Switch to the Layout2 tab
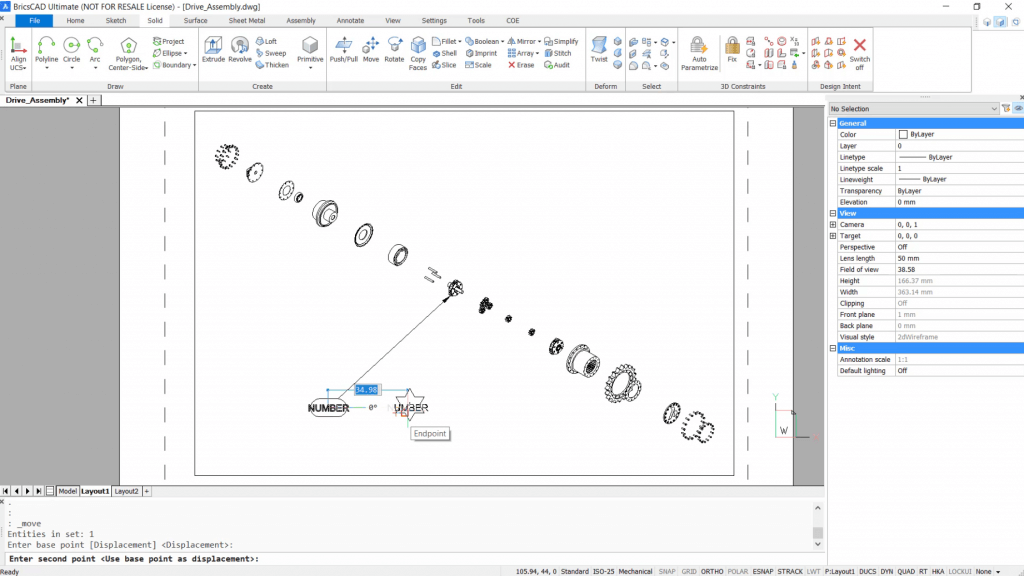 pyautogui.click(x=126, y=491)
